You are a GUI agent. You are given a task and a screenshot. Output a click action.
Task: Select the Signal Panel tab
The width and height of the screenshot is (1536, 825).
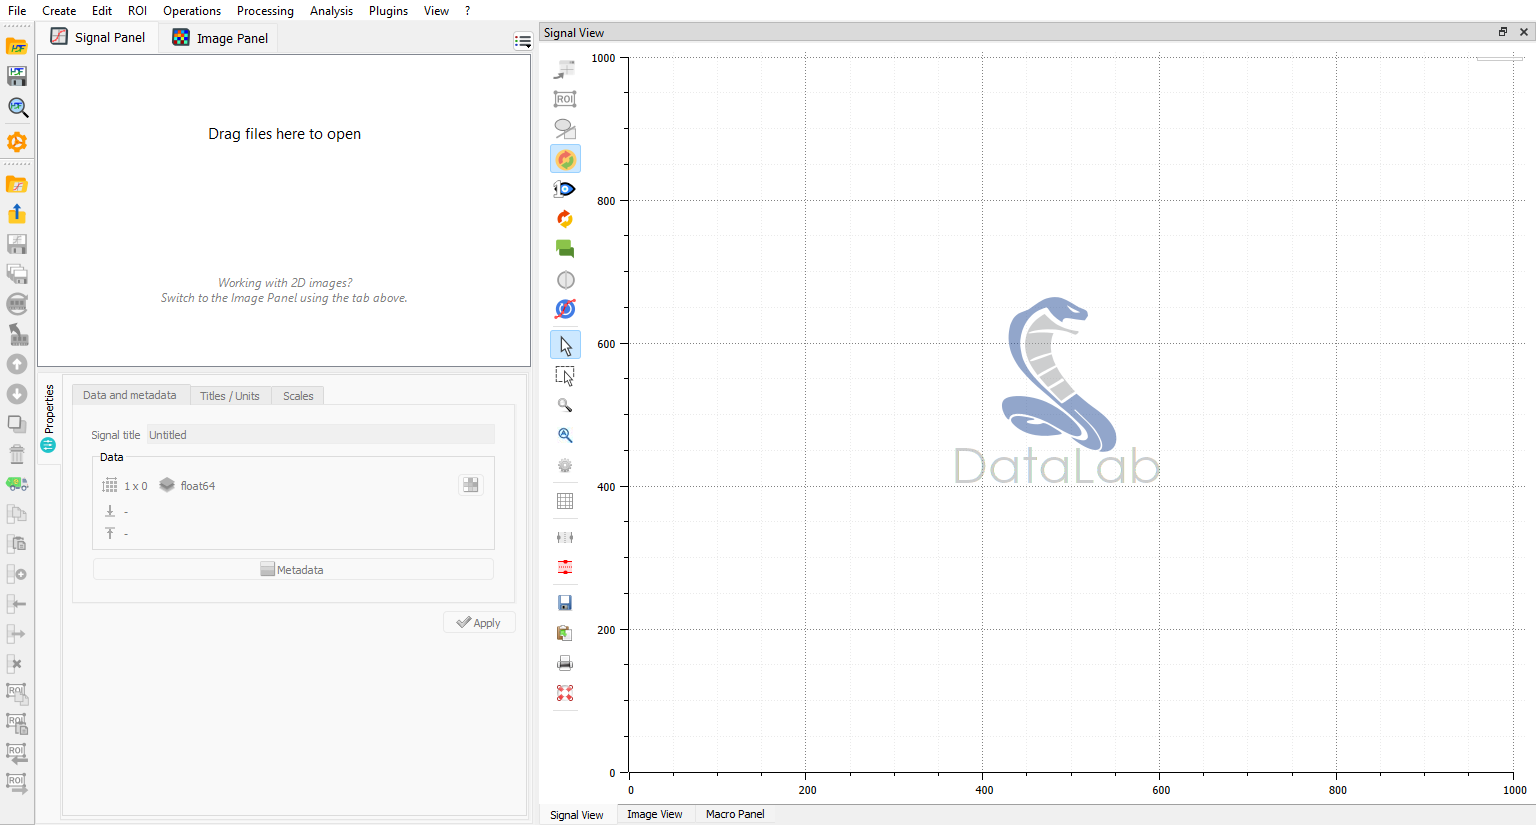[98, 37]
